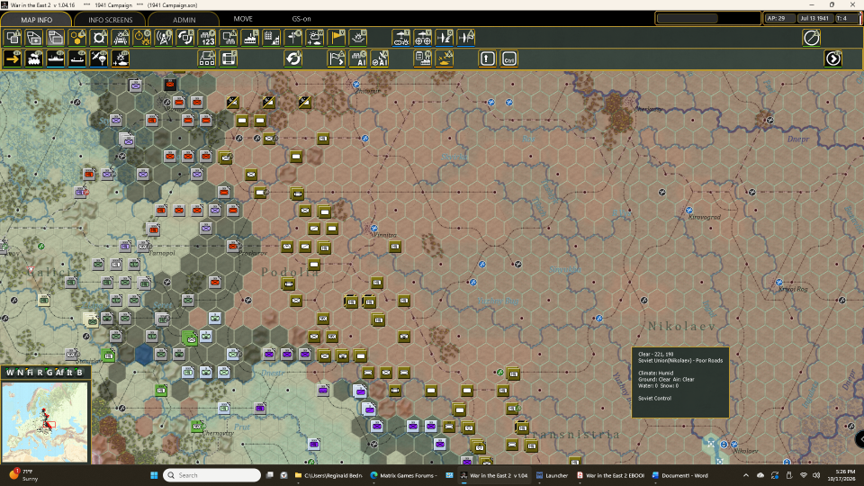
Task: Open the ADMIN tab
Action: 184,19
